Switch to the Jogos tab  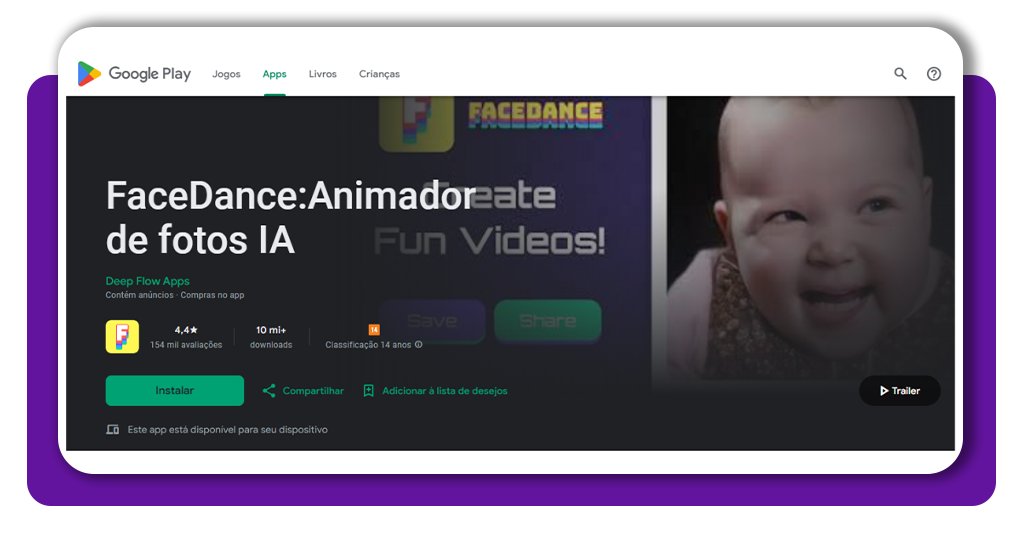pyautogui.click(x=226, y=74)
